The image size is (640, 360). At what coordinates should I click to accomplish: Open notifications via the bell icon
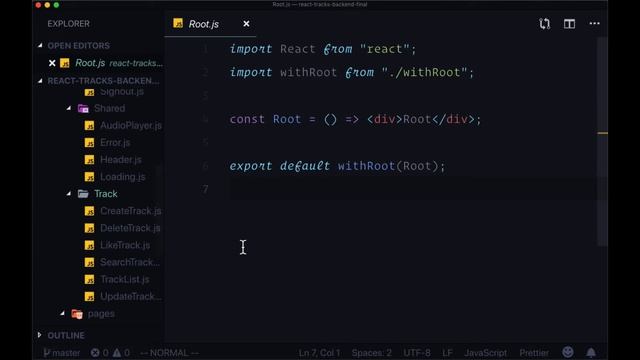coord(591,352)
